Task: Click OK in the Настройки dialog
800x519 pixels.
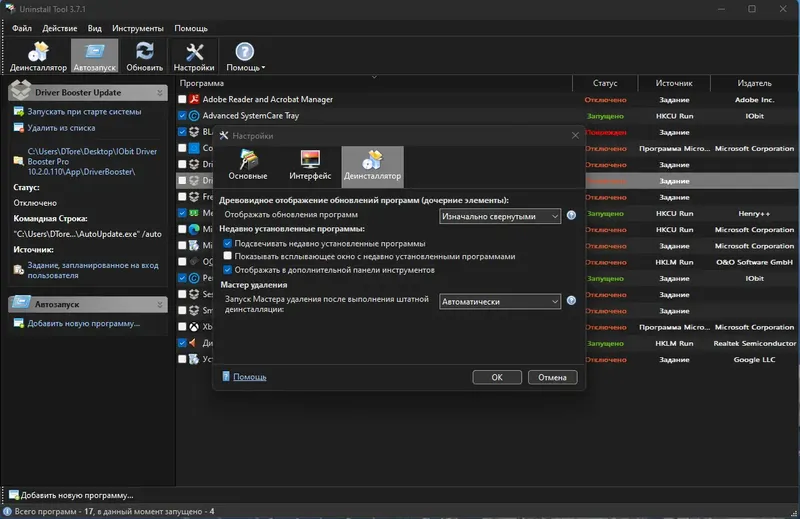Action: 497,377
